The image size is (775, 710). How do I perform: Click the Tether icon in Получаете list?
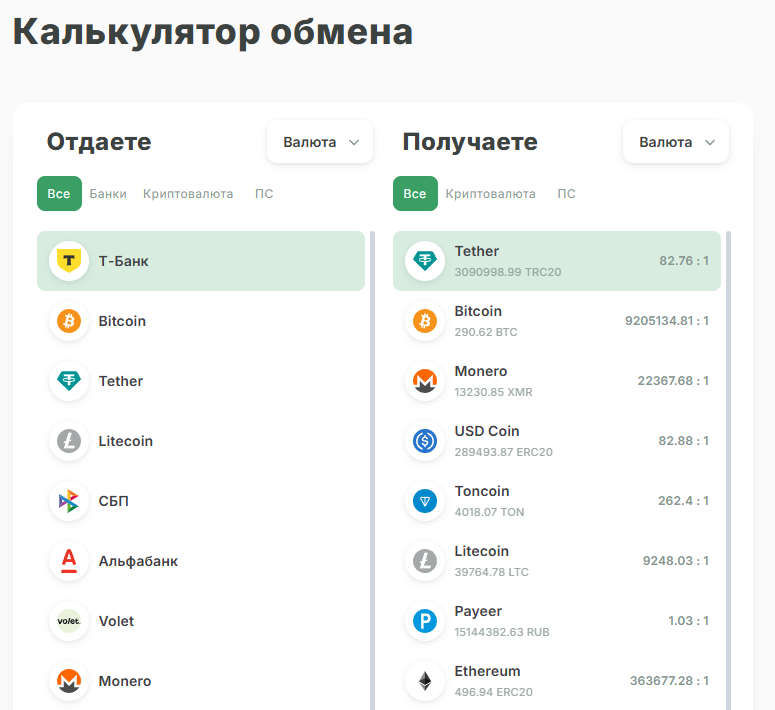point(425,261)
